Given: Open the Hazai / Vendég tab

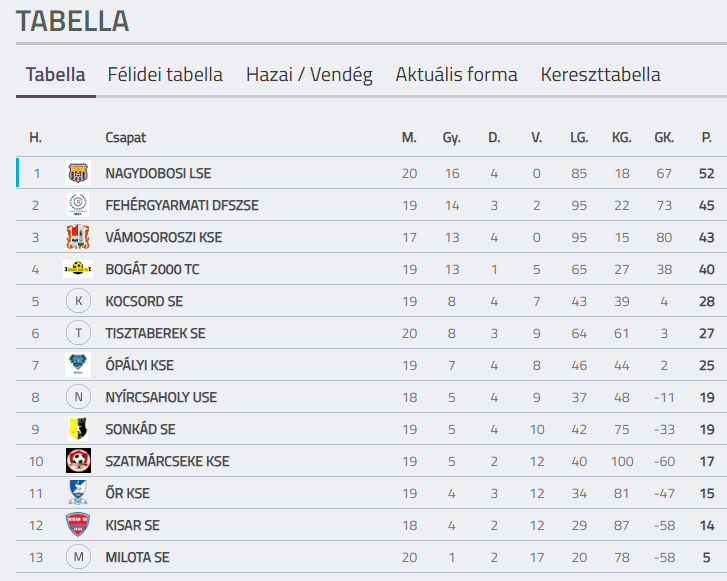Looking at the screenshot, I should (309, 75).
